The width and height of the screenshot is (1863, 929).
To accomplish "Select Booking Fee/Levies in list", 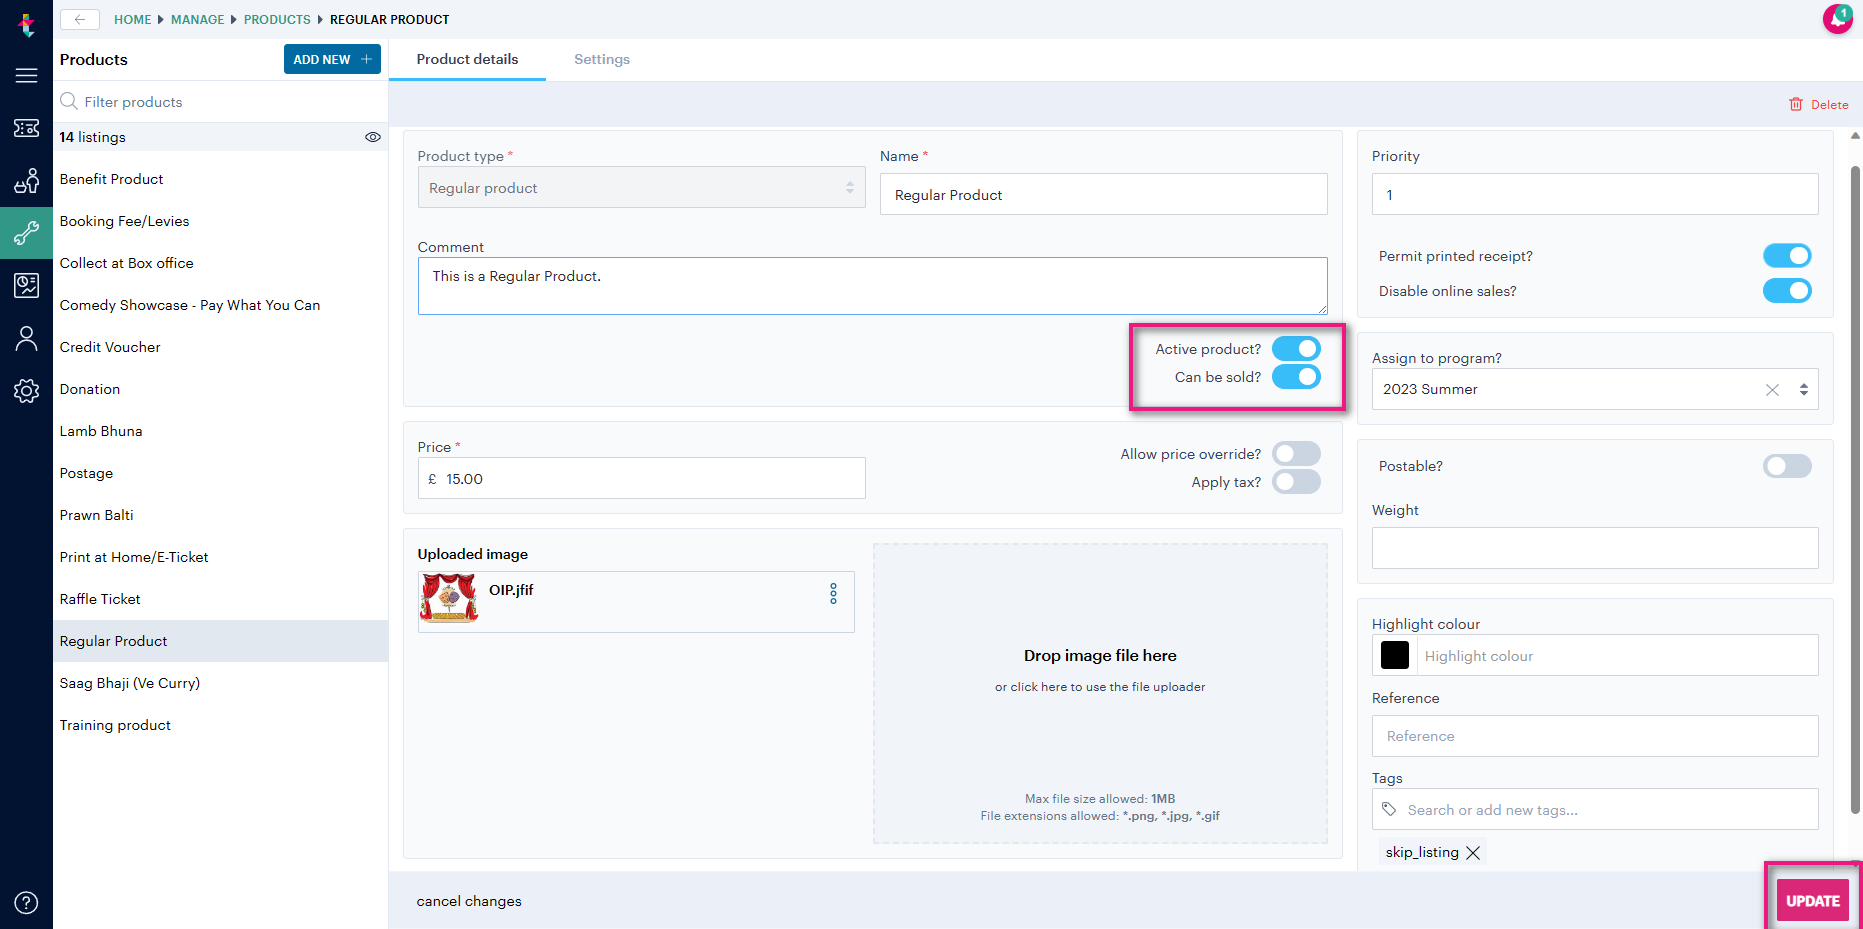I will pos(220,221).
